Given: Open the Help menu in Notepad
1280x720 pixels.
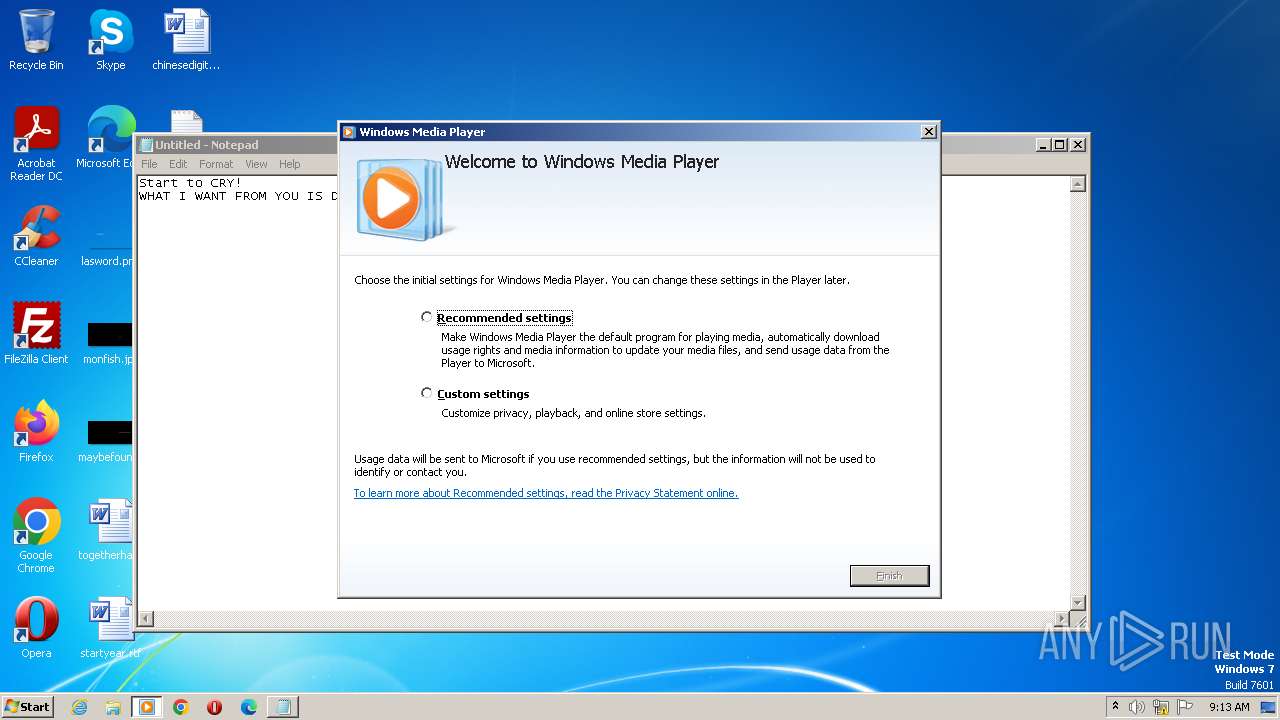Looking at the screenshot, I should (x=289, y=164).
